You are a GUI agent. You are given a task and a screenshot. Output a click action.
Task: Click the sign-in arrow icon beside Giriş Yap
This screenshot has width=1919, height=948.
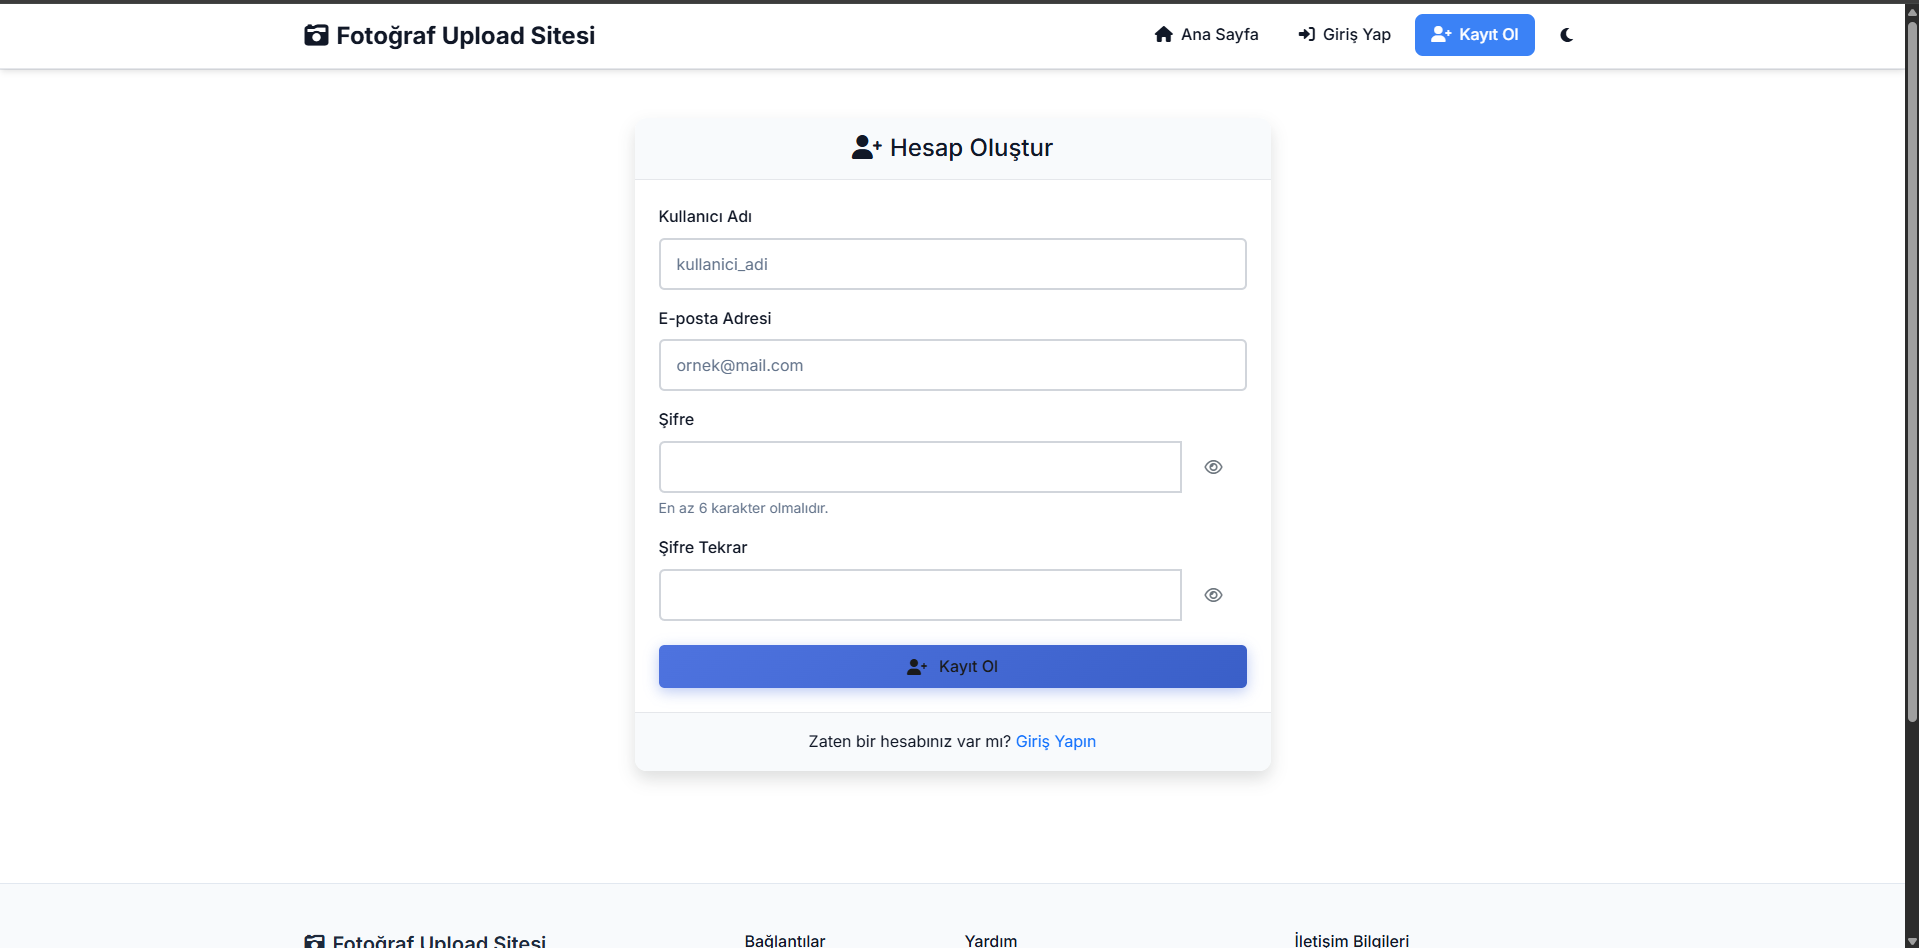coord(1306,35)
